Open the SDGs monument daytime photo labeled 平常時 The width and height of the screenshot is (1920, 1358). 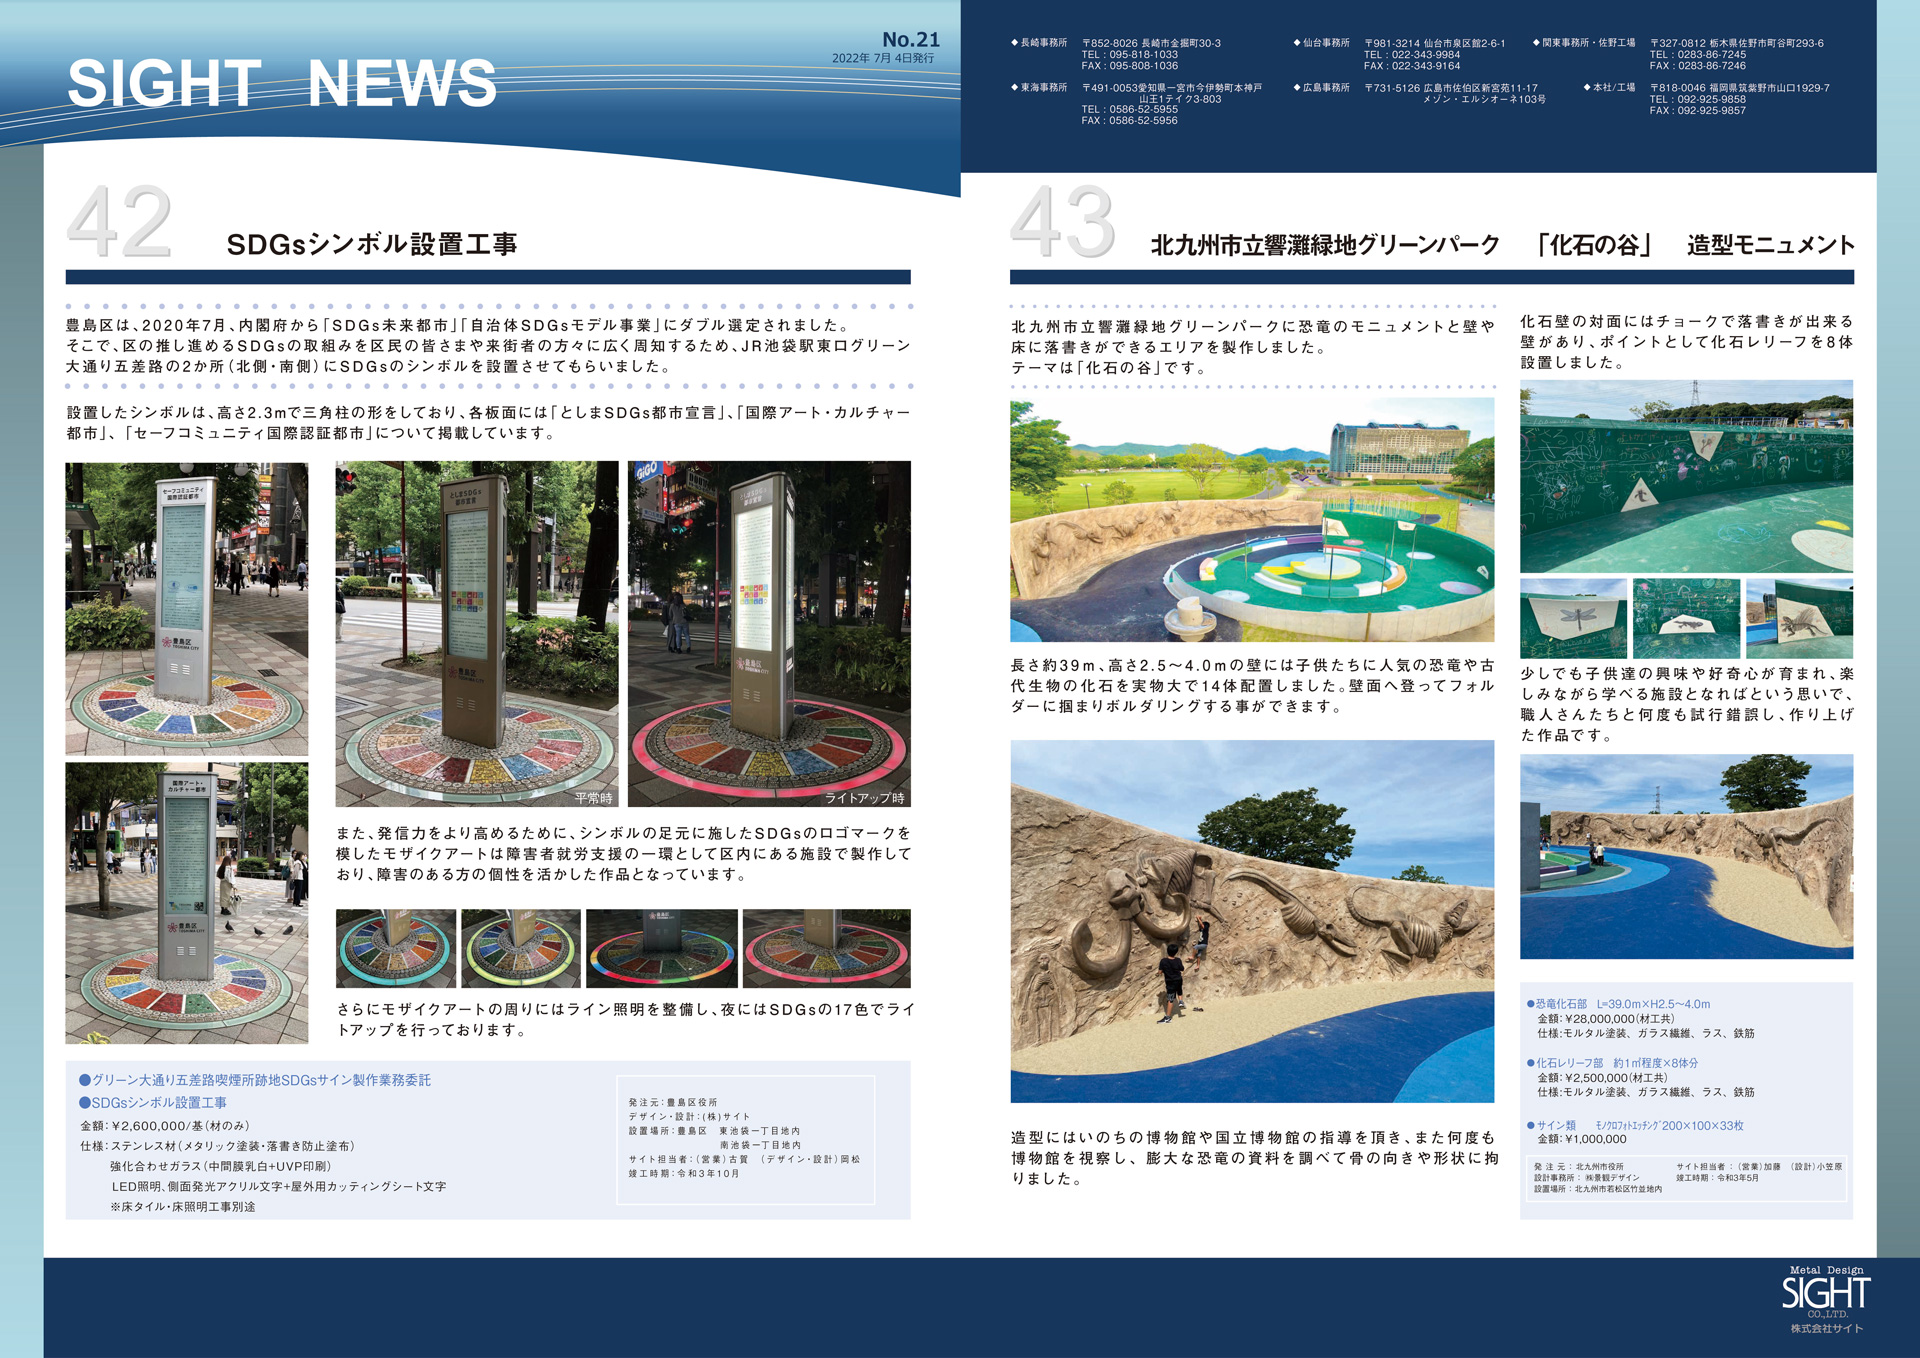(x=476, y=633)
